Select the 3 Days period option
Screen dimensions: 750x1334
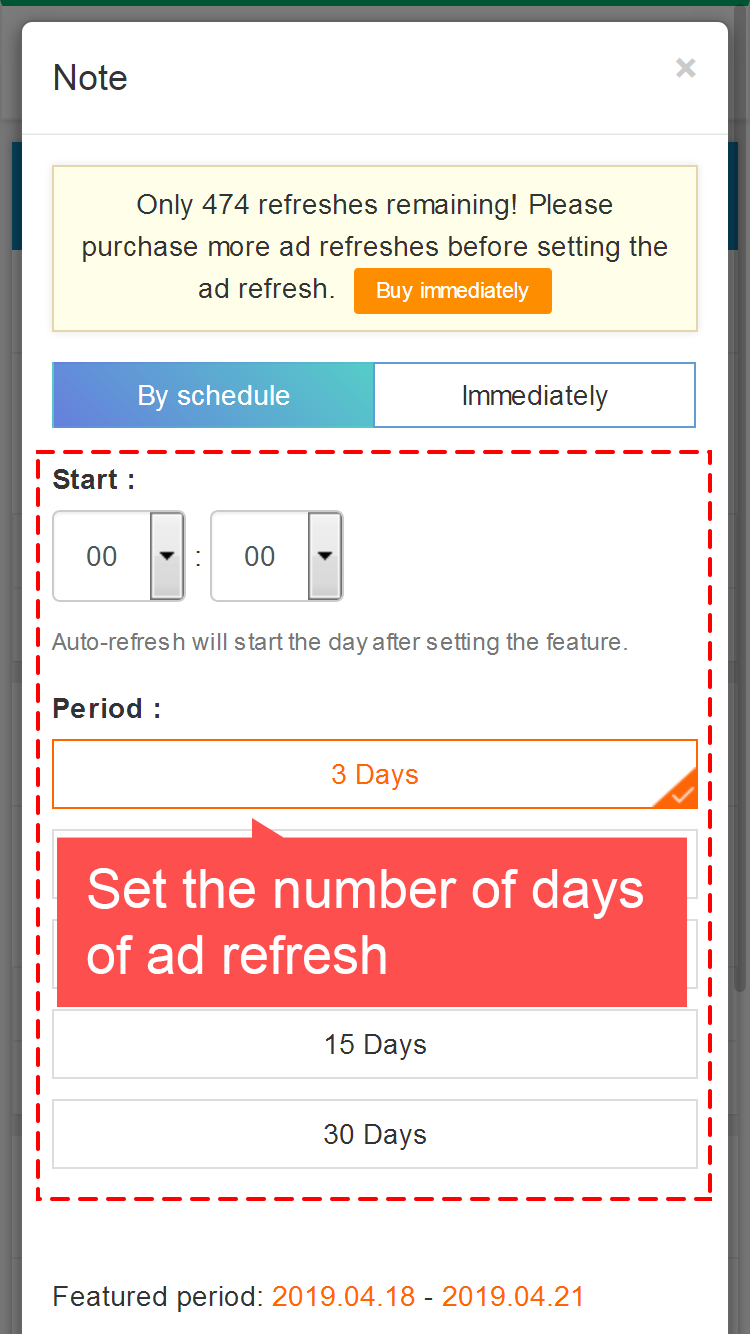click(374, 774)
